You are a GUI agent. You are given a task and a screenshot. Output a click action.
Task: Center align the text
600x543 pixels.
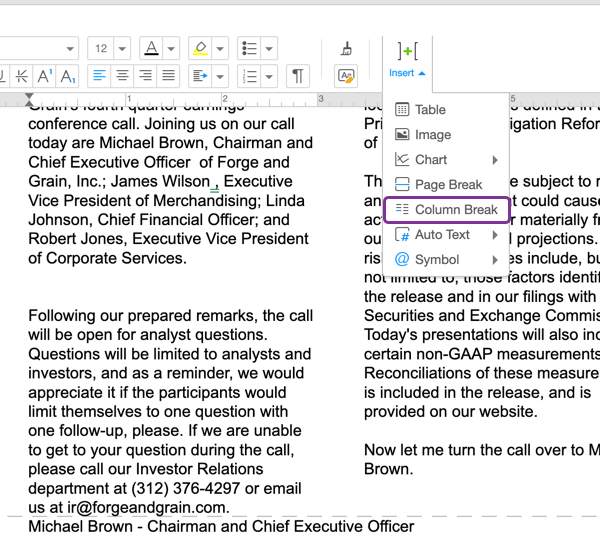point(123,76)
